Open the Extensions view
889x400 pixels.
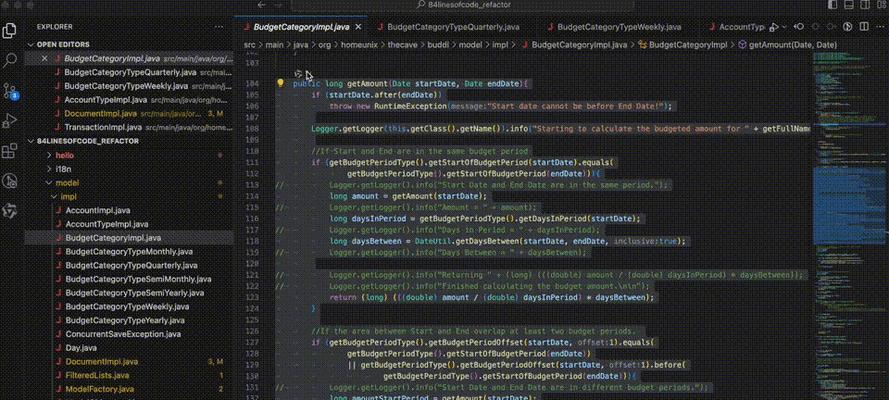coord(10,151)
